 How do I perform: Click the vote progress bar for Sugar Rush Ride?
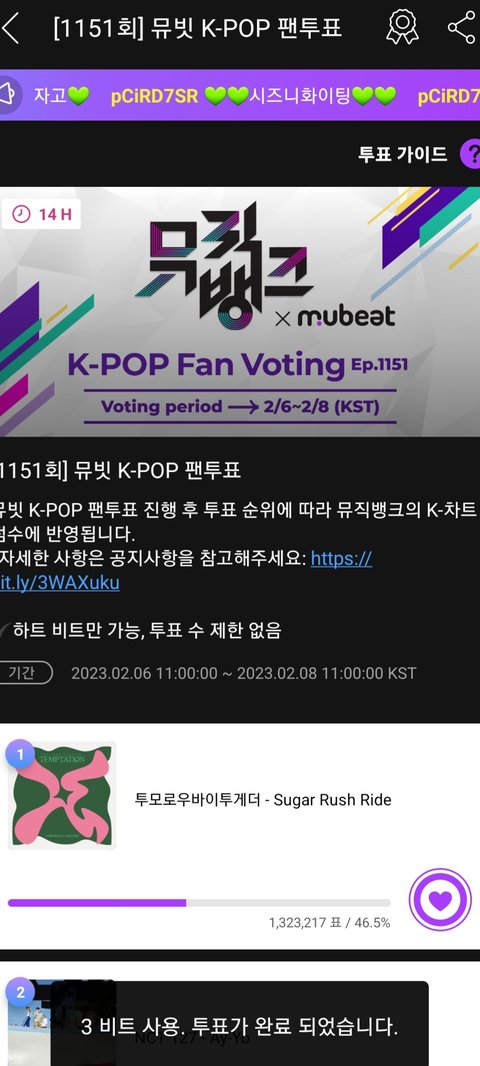(x=199, y=903)
